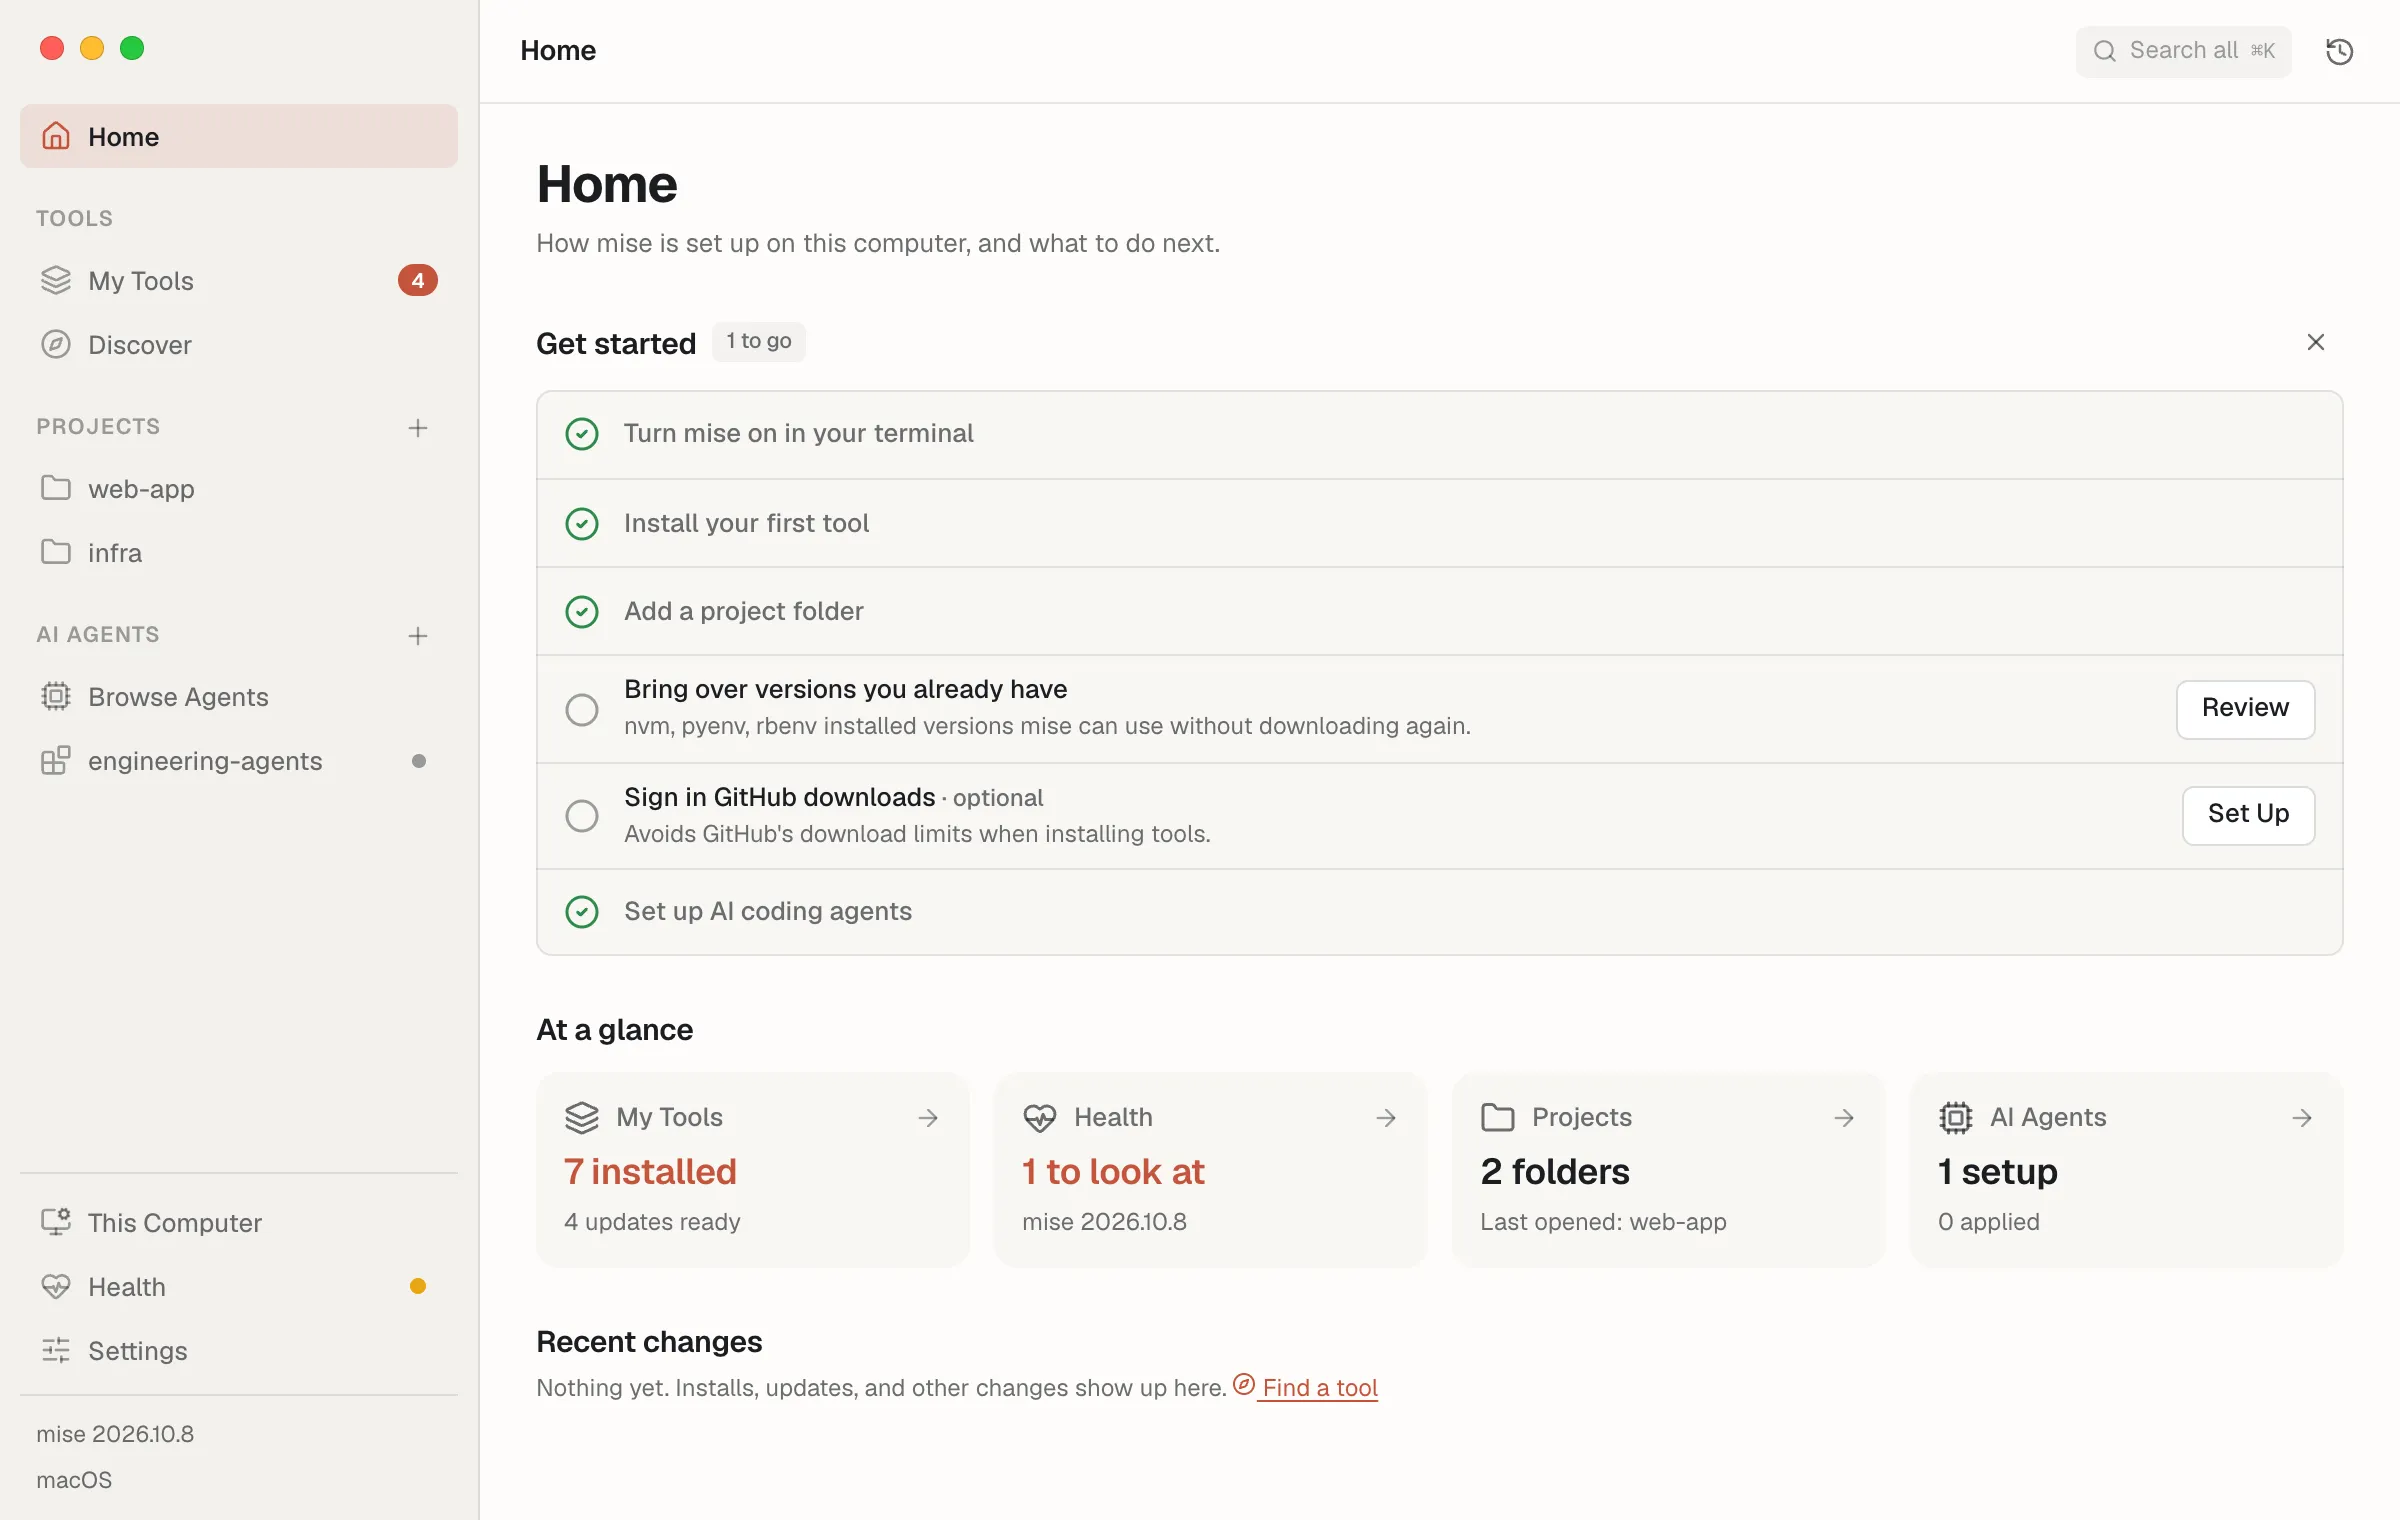This screenshot has height=1520, width=2400.
Task: Click the 'macOS' text in sidebar footer
Action: [x=74, y=1480]
